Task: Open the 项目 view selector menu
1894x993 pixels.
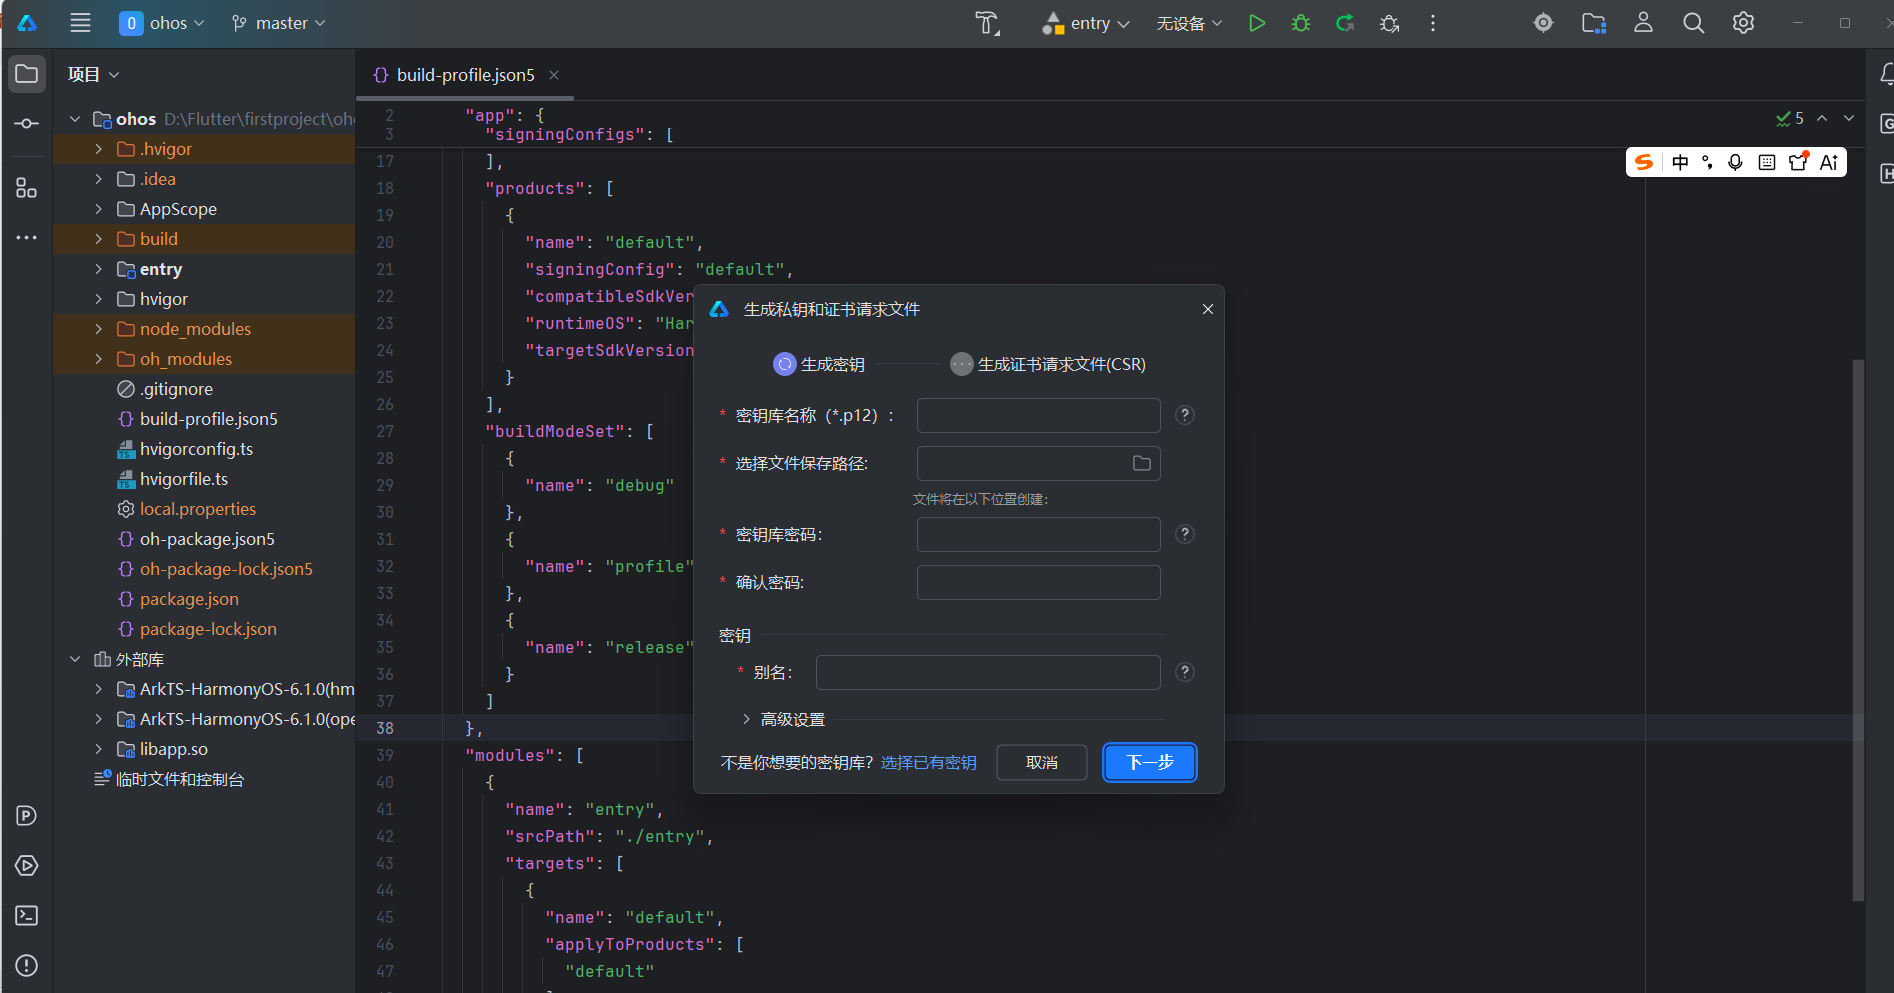Action: coord(93,74)
